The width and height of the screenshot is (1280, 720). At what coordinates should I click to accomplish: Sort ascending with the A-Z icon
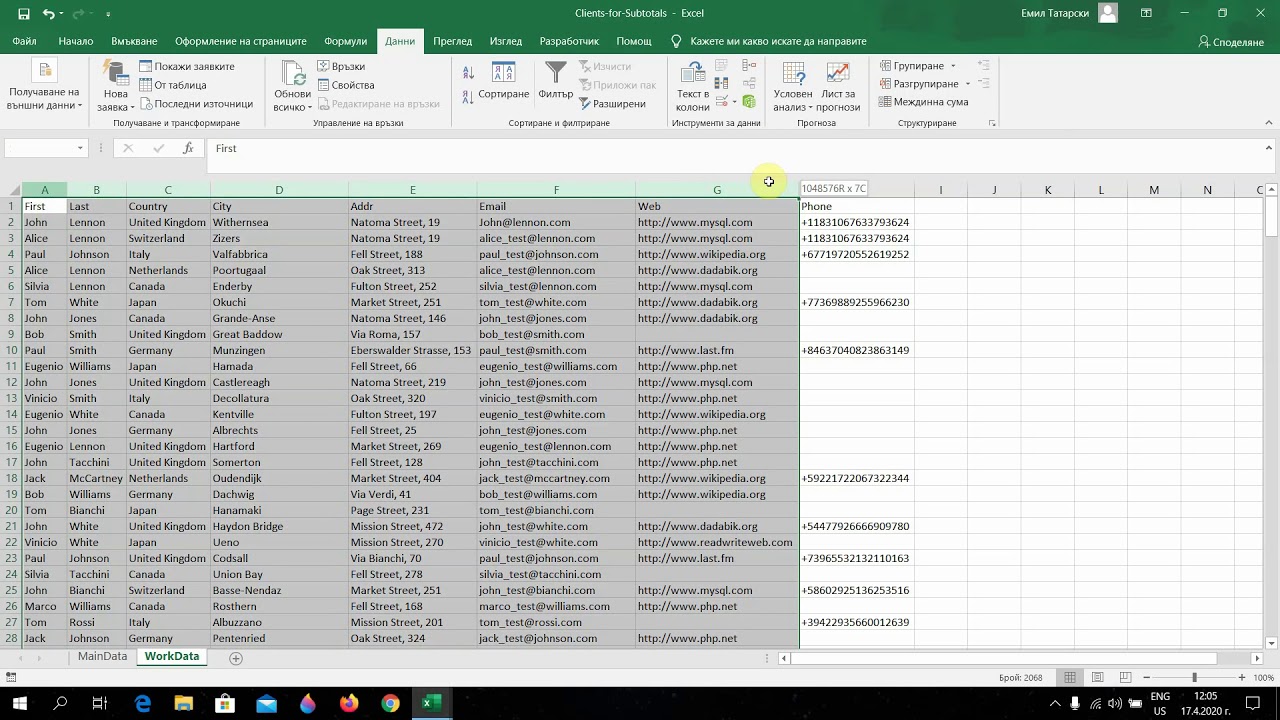[468, 72]
